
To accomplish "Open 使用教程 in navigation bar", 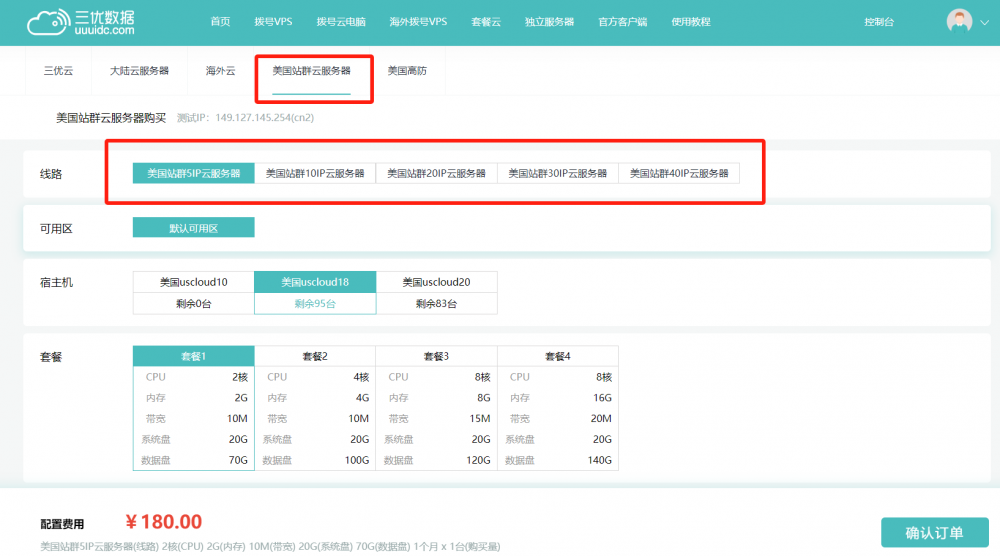I will coord(691,22).
